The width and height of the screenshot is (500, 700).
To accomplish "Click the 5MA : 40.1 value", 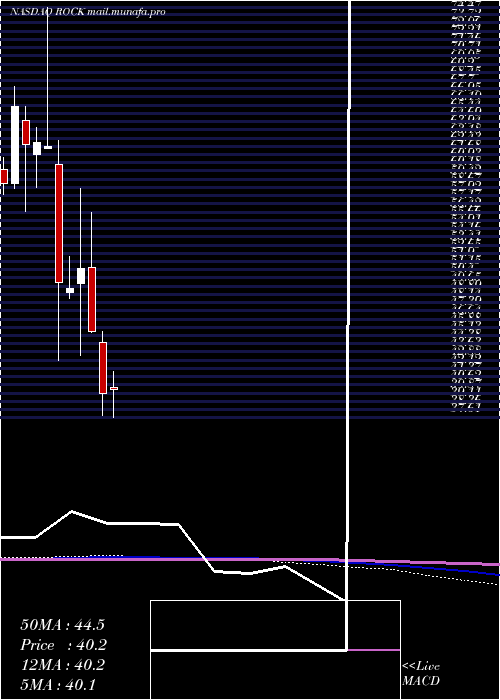I will click(58, 684).
